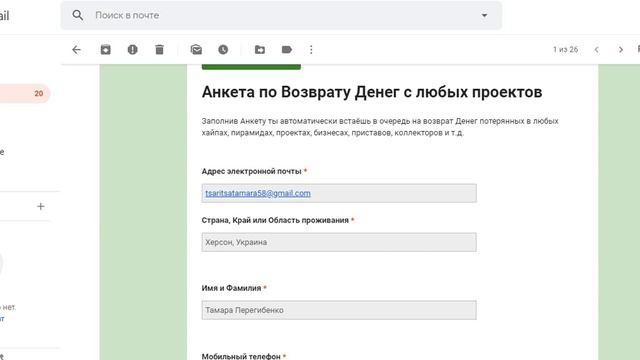
Task: Report this email as spam
Action: [132, 50]
